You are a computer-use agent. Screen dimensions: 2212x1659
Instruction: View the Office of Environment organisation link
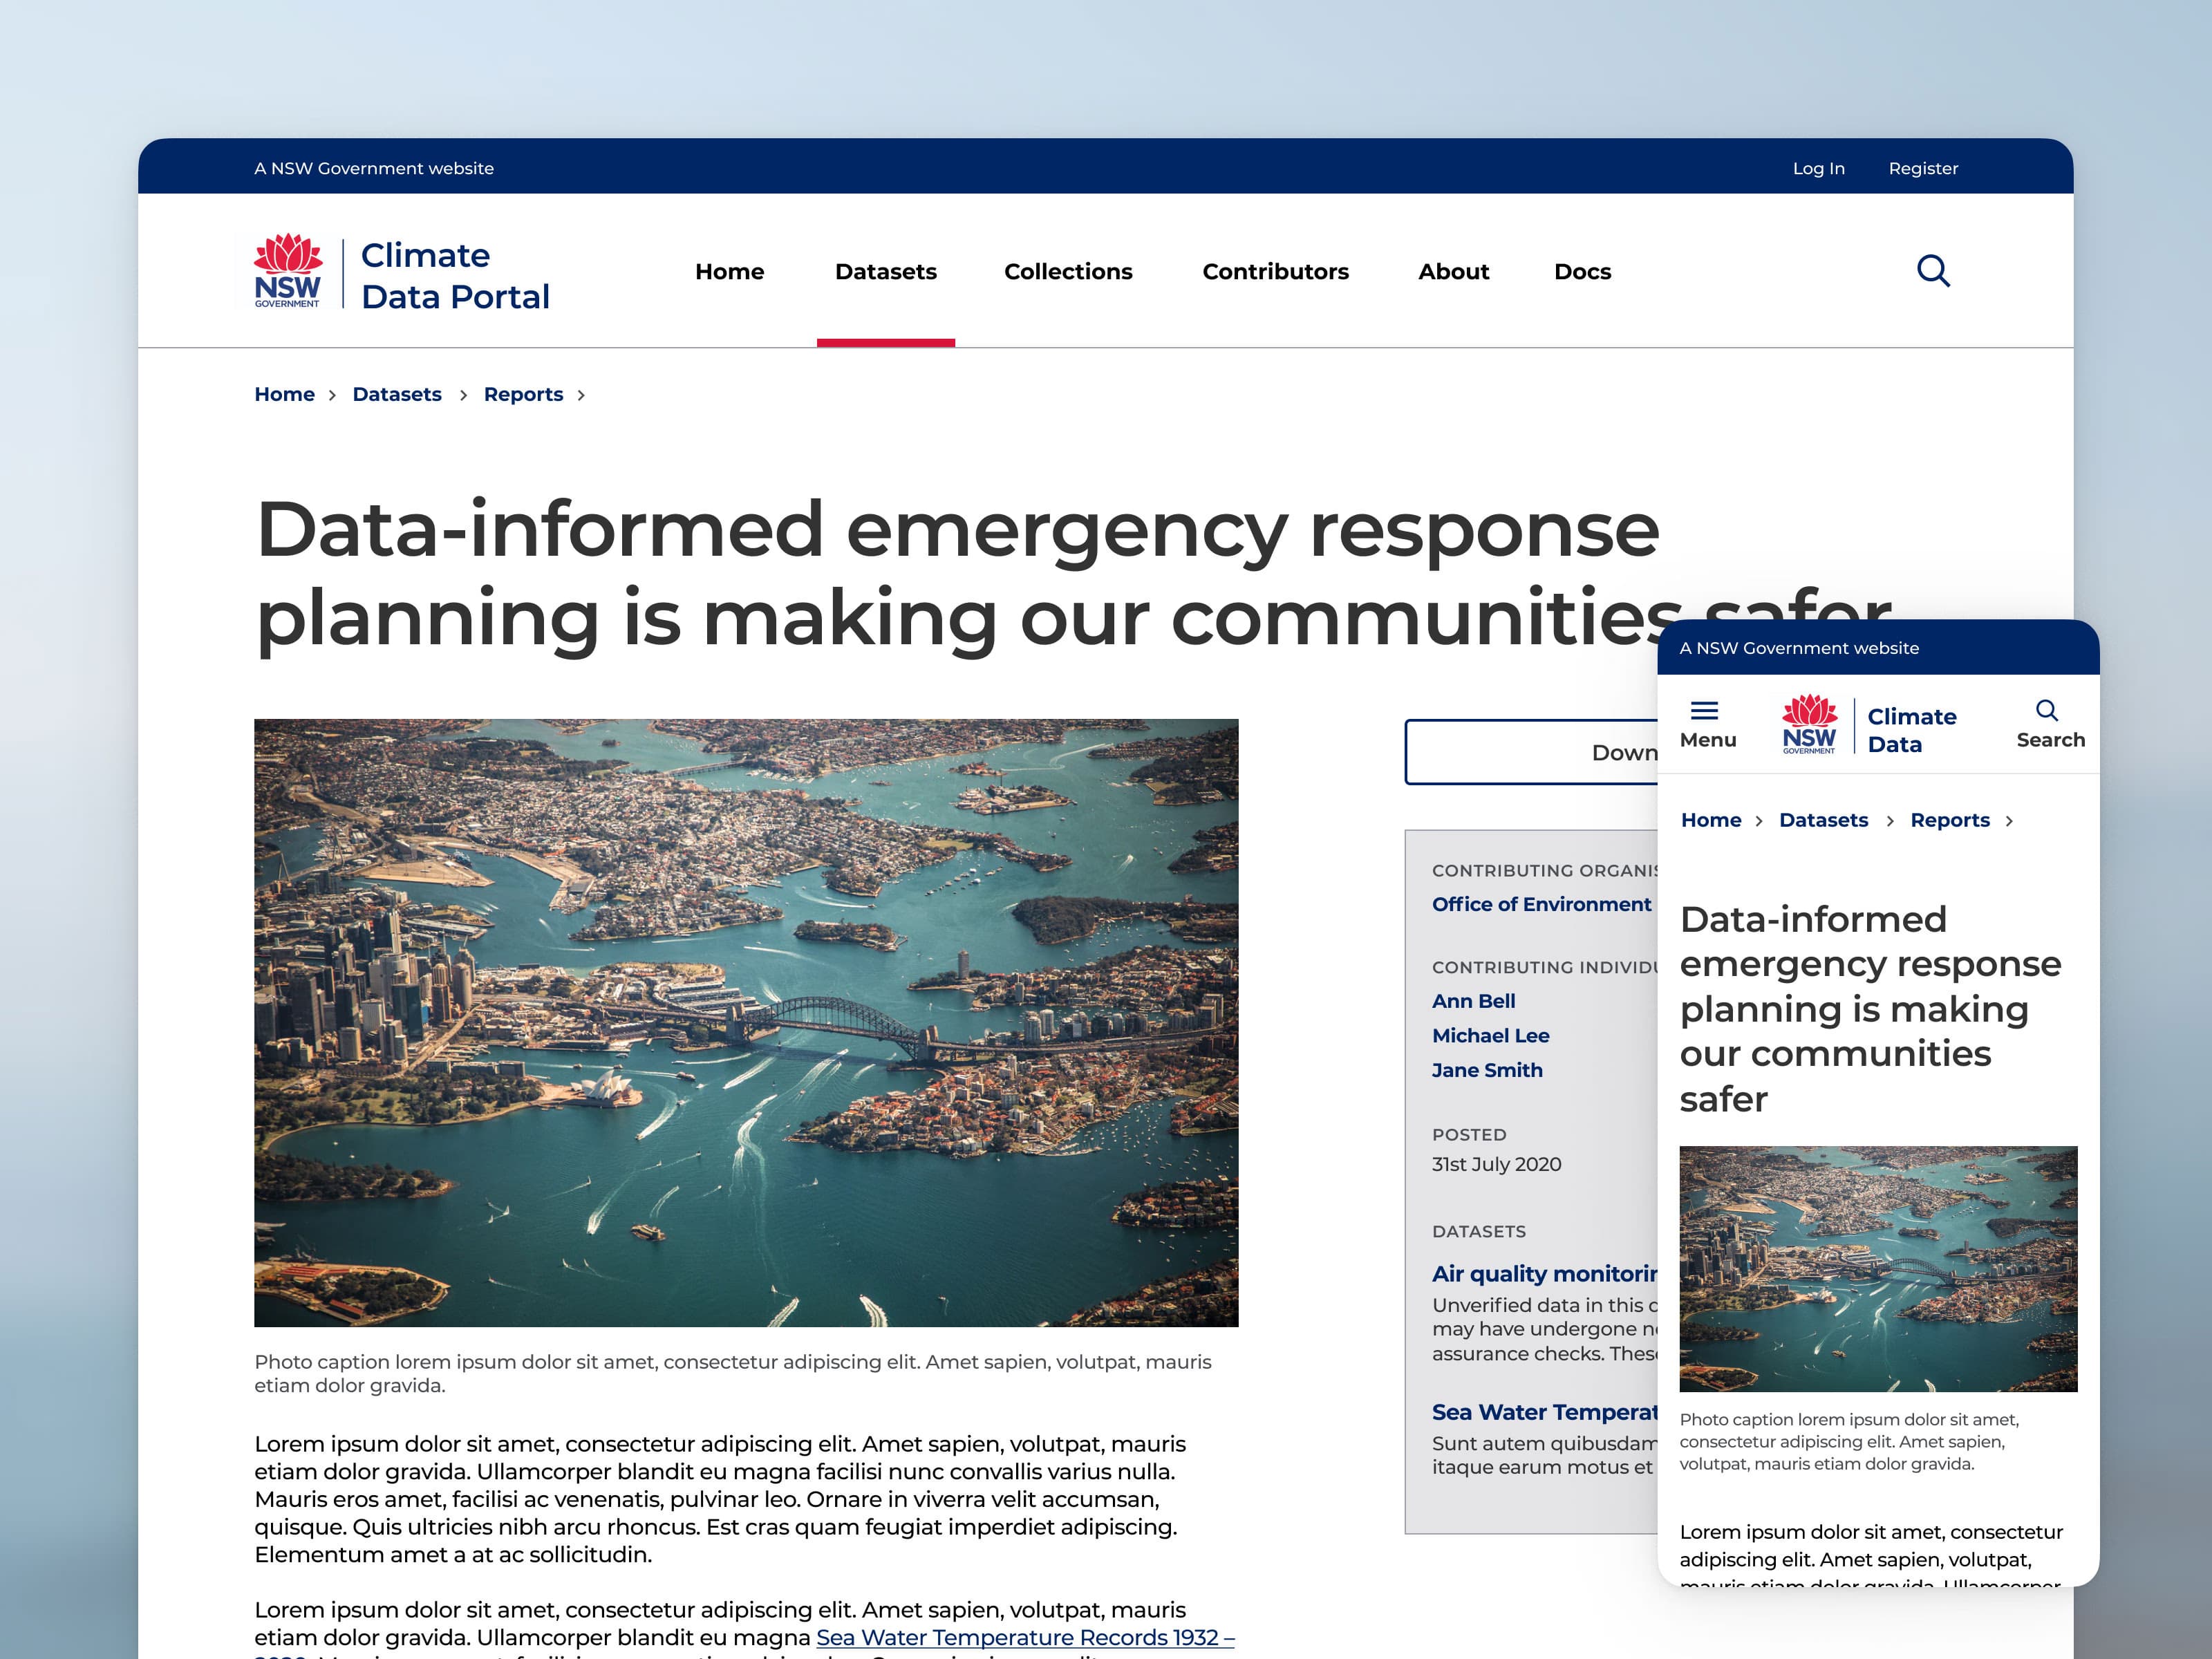pos(1541,904)
